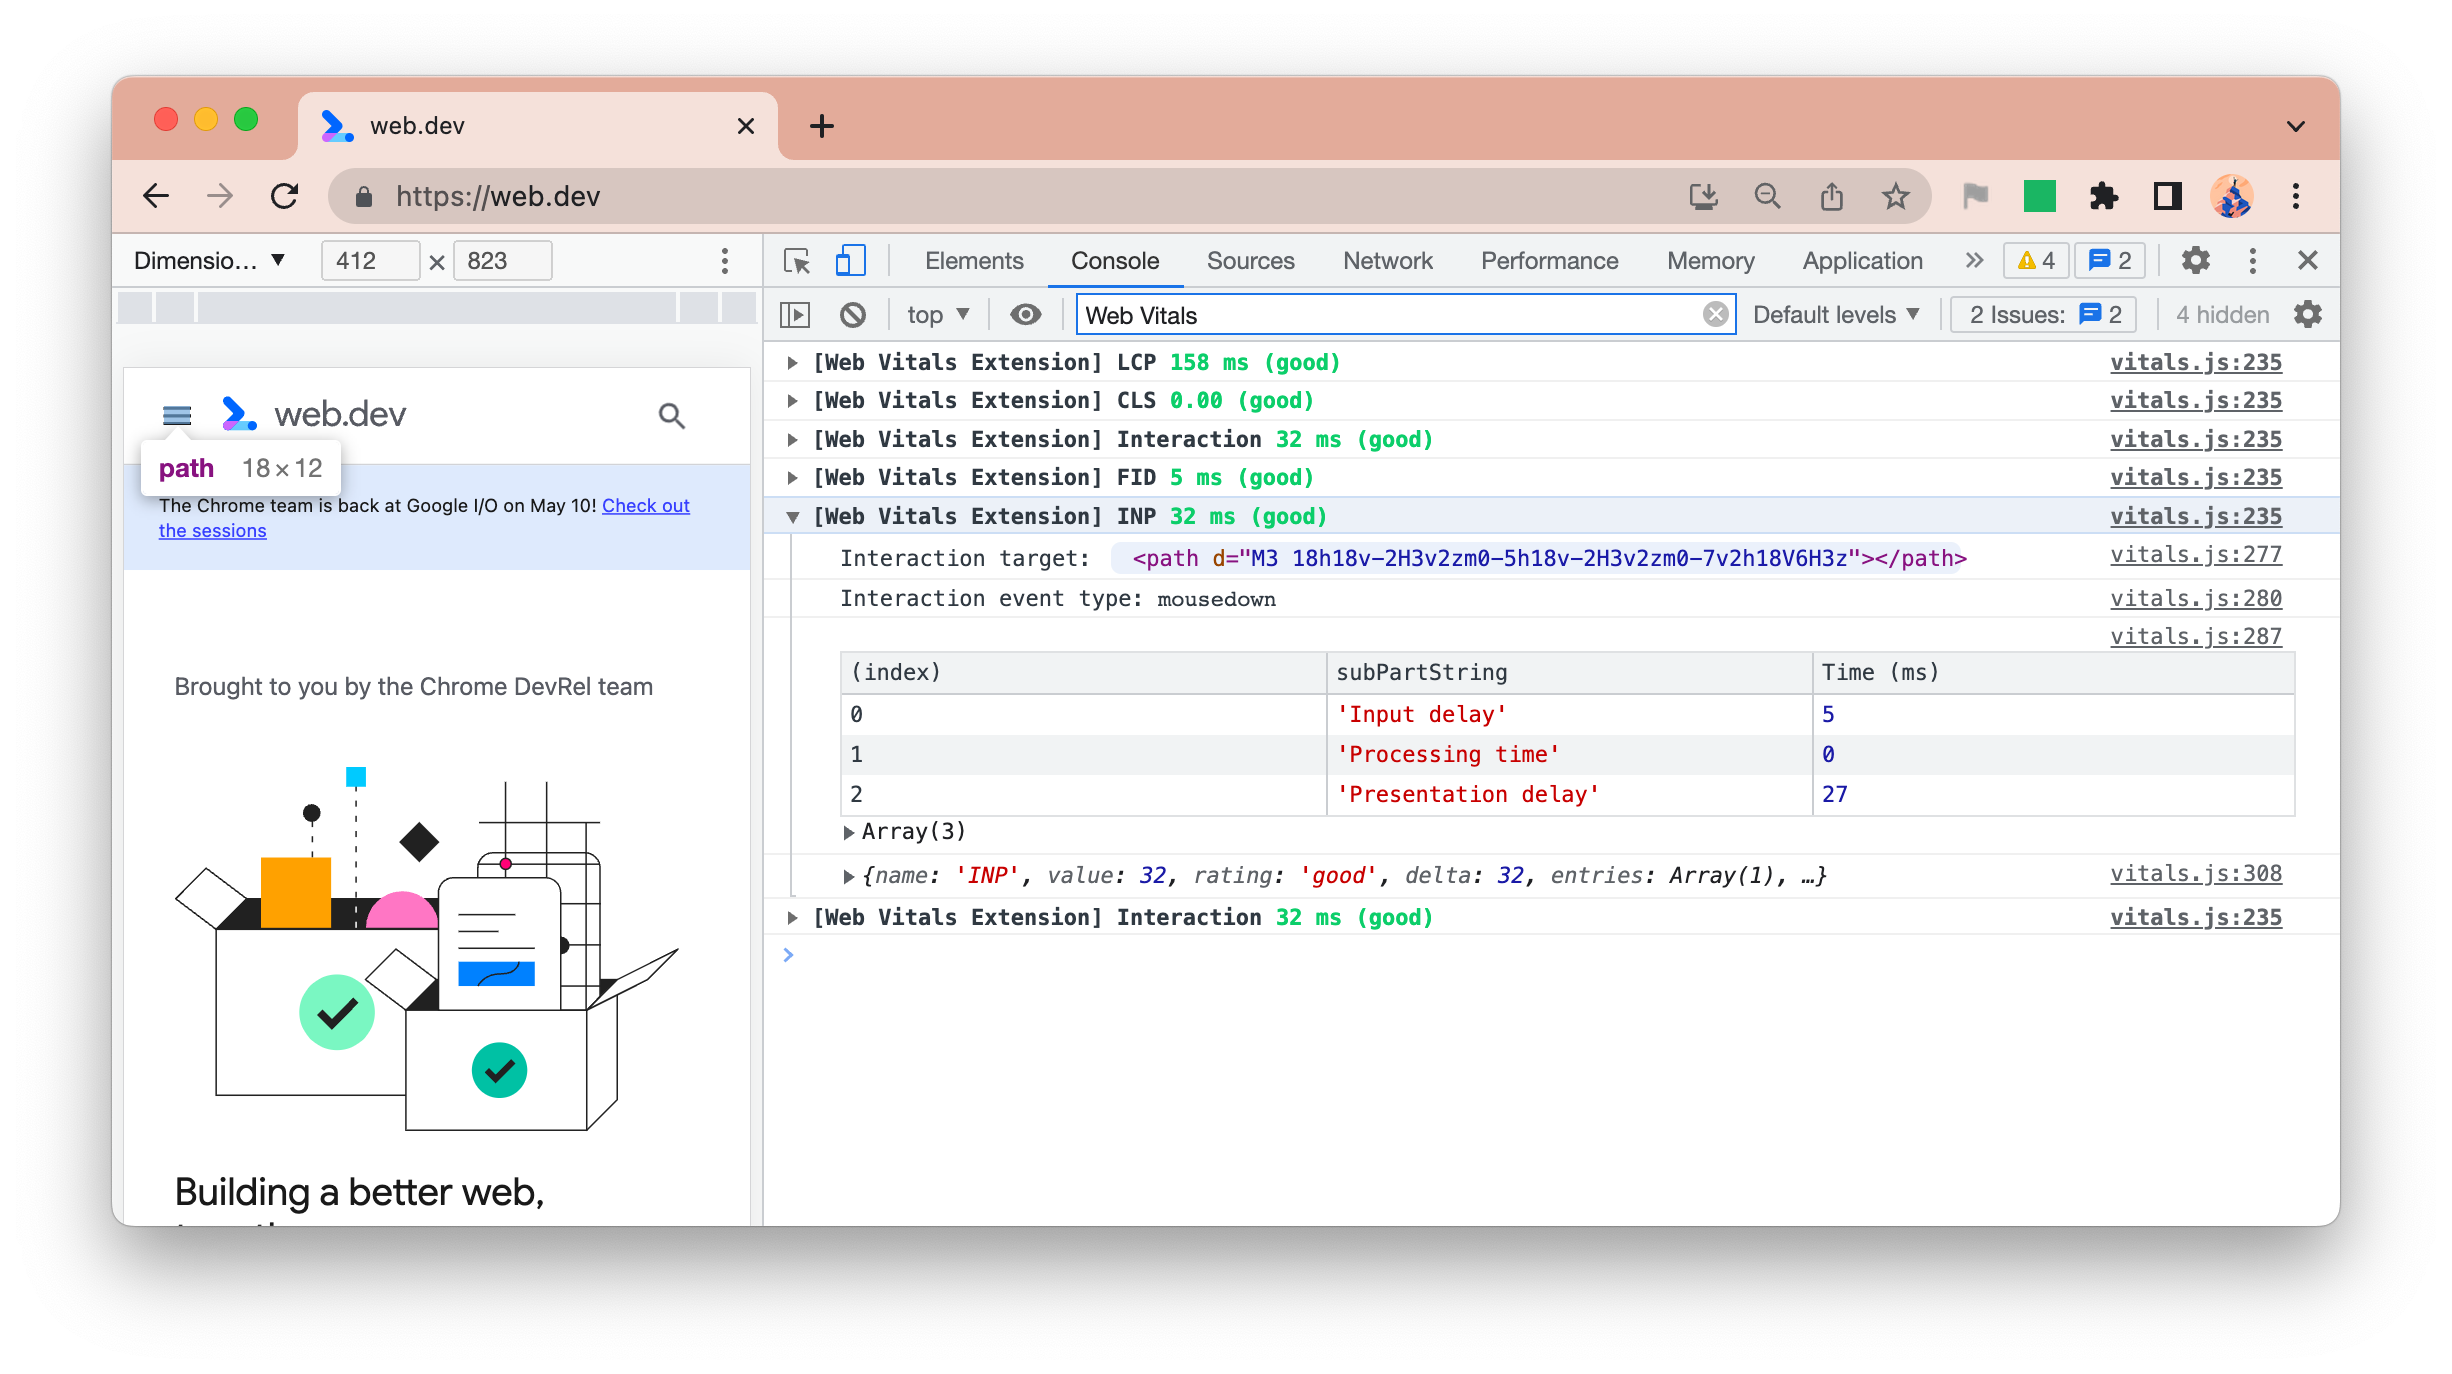Image resolution: width=2452 pixels, height=1374 pixels.
Task: Click the close DevTools X icon
Action: pos(2307,259)
